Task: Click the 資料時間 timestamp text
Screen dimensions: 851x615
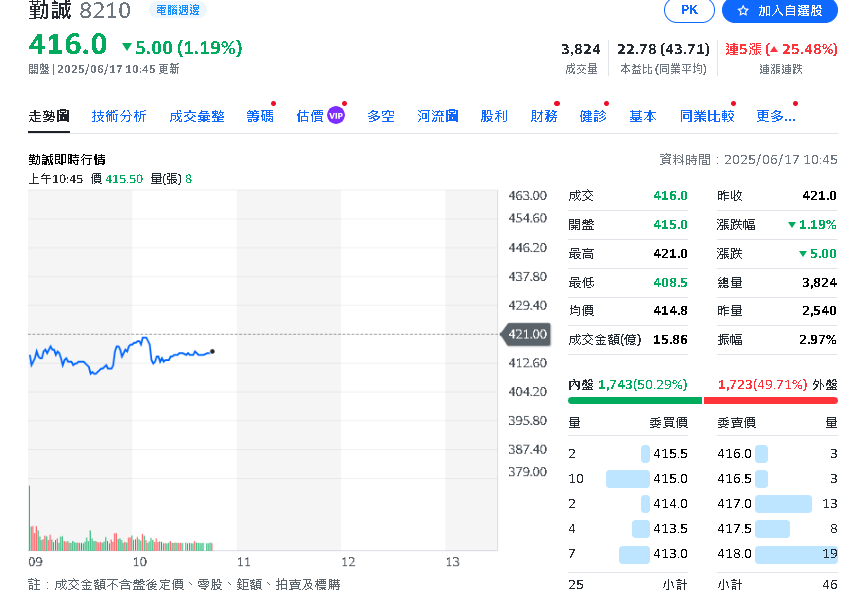Action: pos(748,160)
